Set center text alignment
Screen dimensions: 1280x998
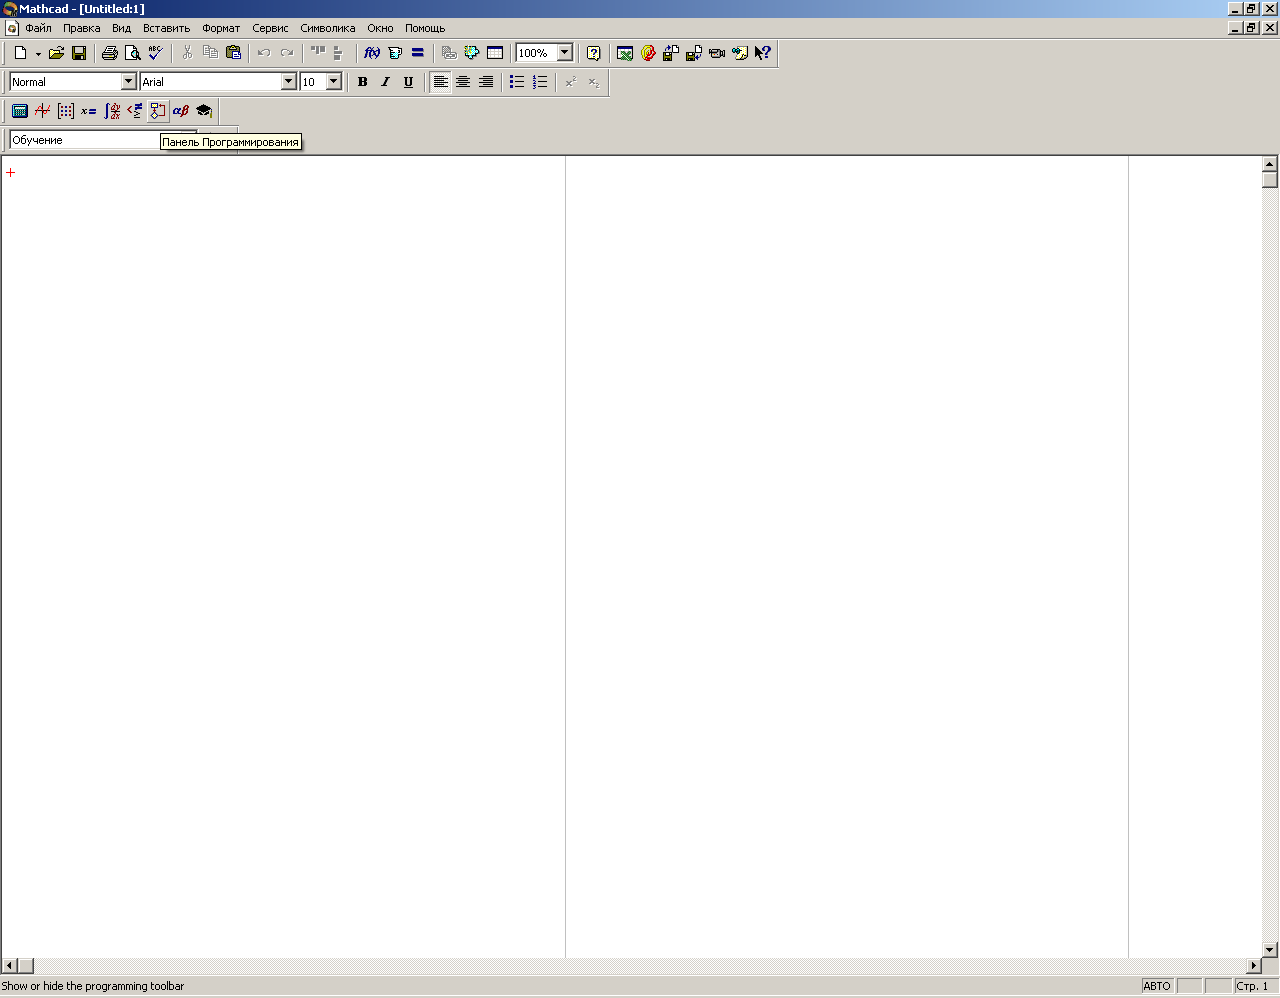pyautogui.click(x=463, y=82)
